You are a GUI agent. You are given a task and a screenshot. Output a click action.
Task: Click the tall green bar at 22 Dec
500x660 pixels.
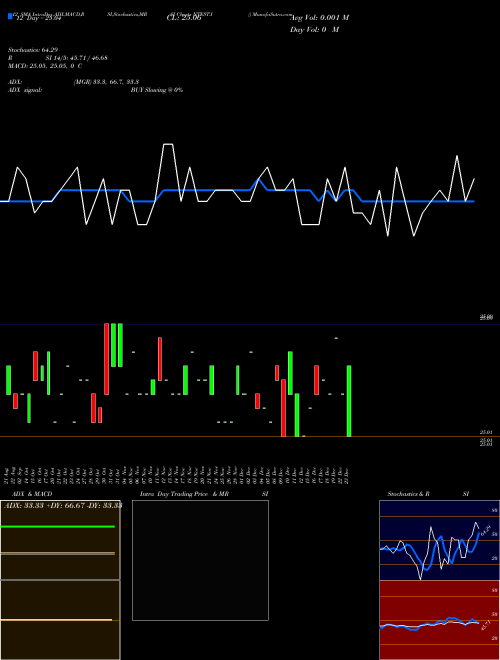349,401
